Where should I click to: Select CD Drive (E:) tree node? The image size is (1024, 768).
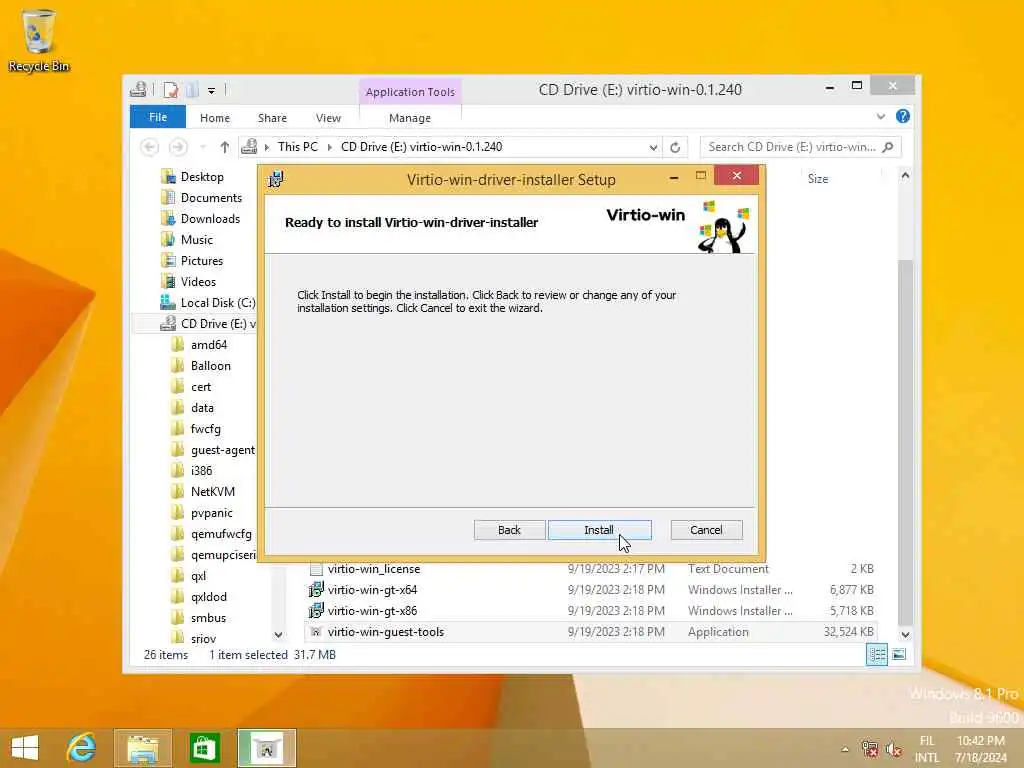coord(217,323)
